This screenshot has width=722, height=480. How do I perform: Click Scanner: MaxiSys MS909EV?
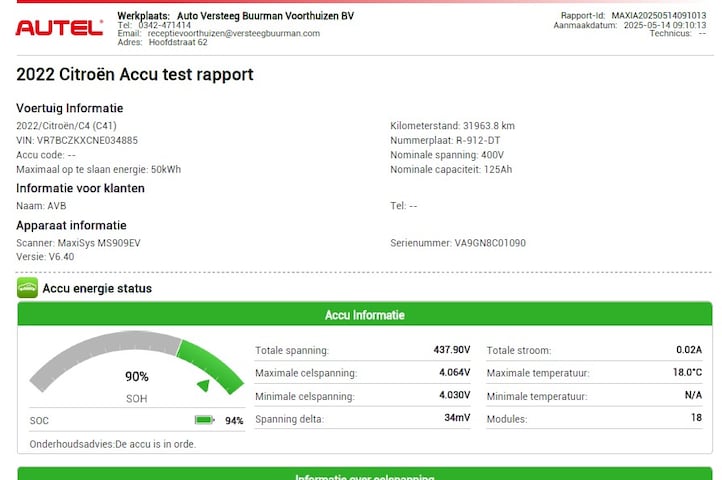tap(78, 243)
